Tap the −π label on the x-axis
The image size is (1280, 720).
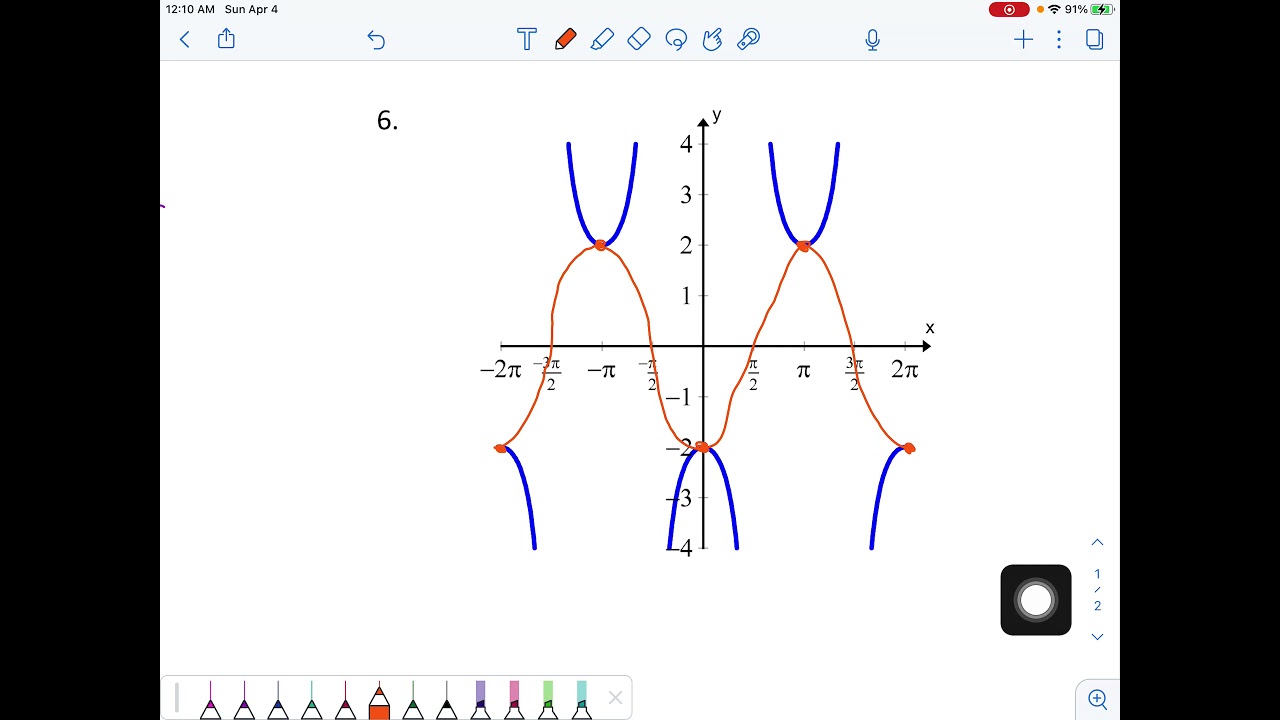[x=601, y=371]
